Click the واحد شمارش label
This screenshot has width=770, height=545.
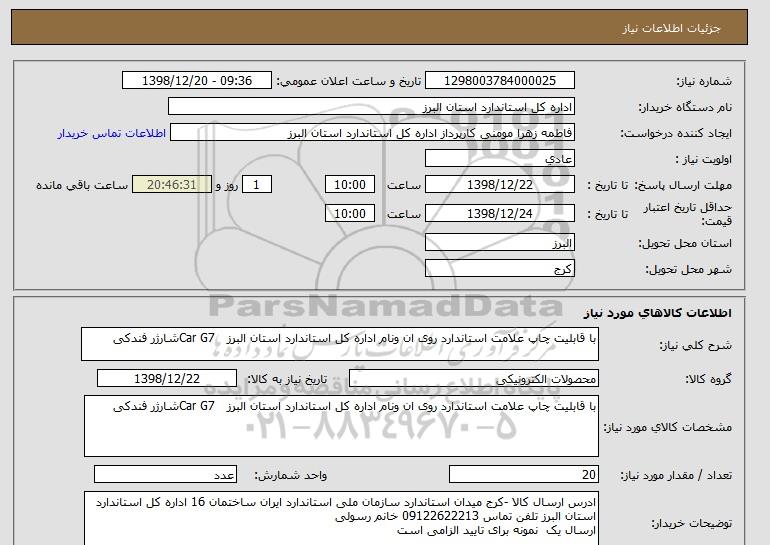291,475
